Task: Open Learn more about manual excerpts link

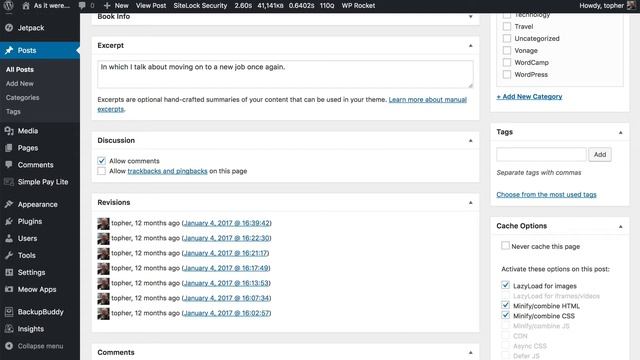Action: pyautogui.click(x=427, y=100)
